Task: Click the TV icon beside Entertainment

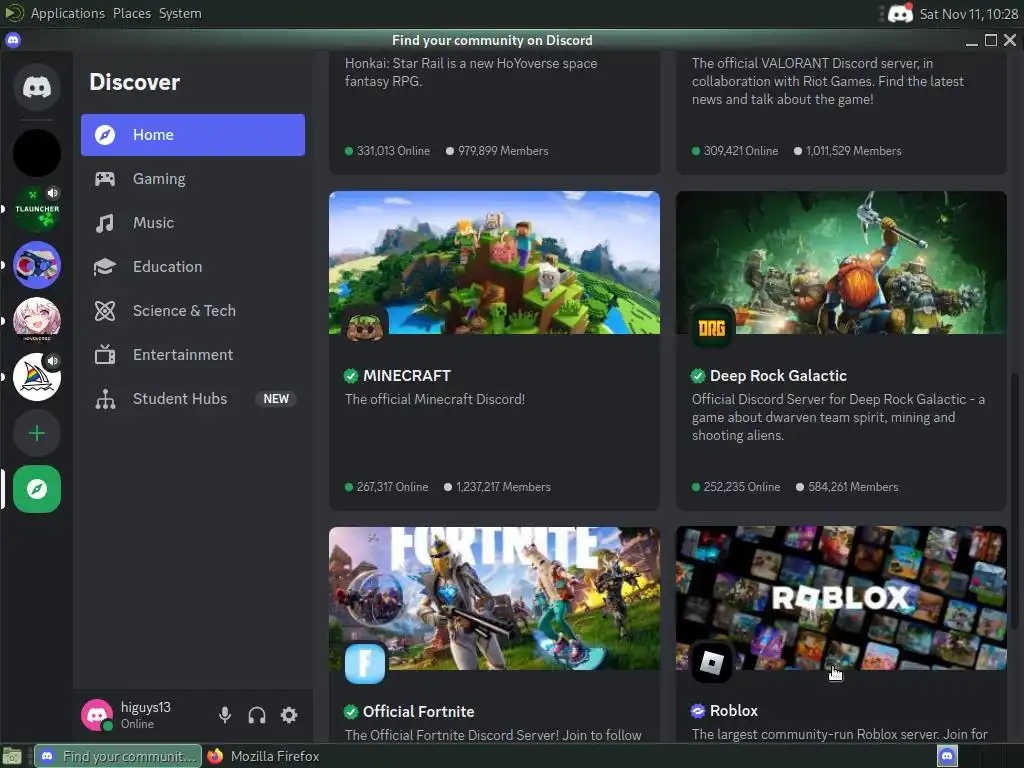Action: 104,355
